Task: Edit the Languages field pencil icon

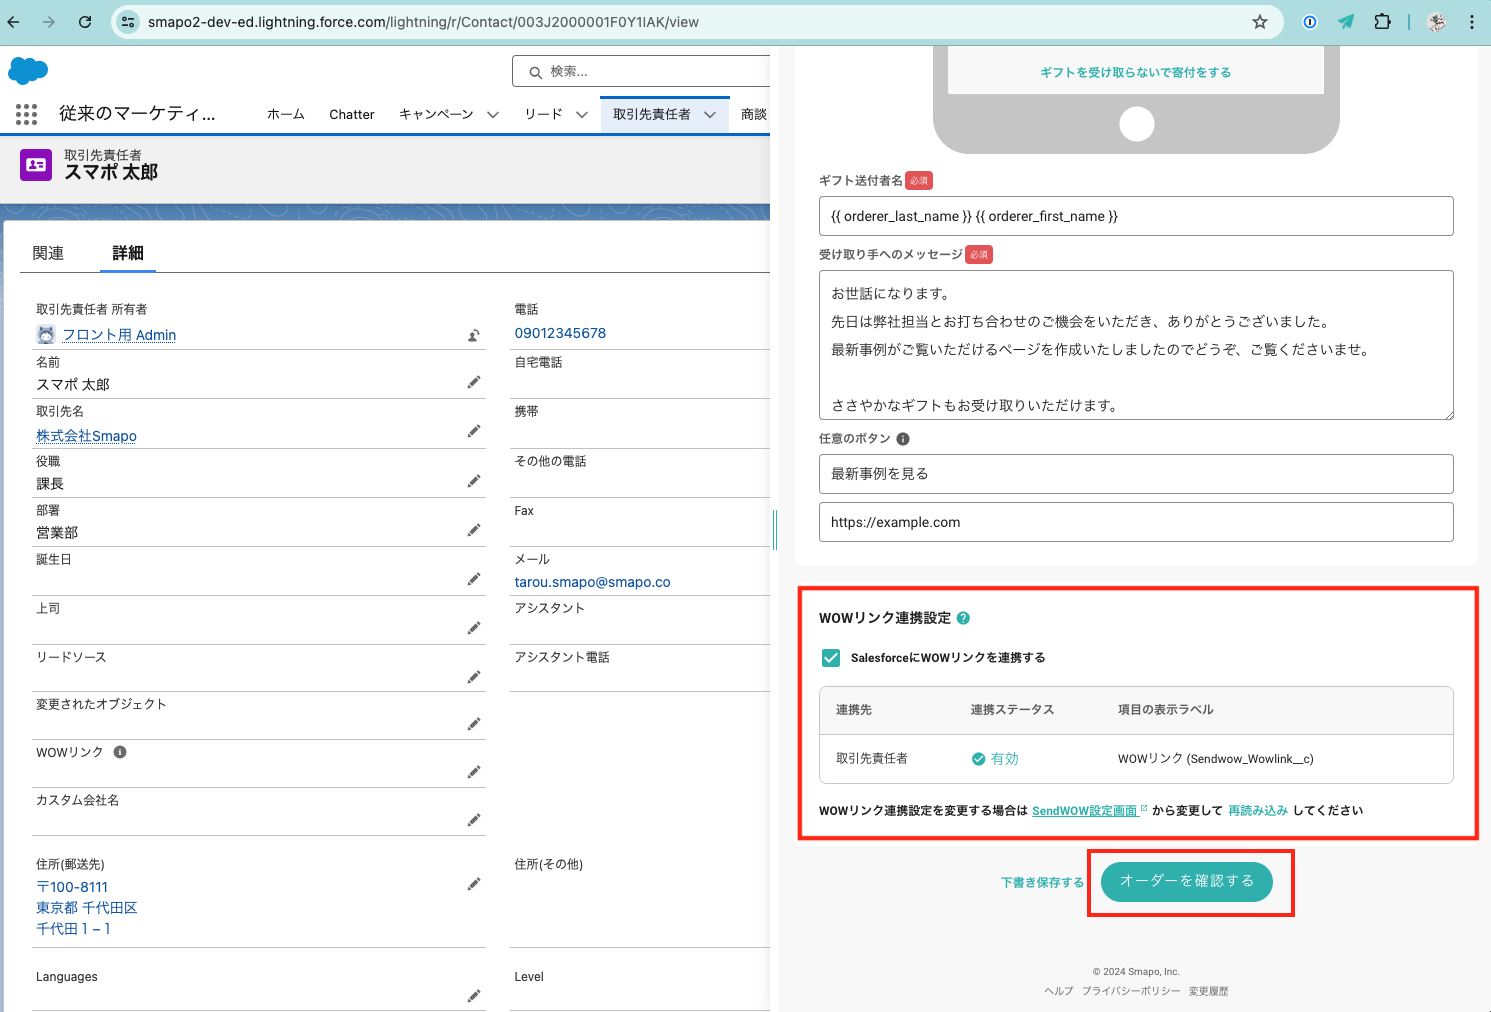Action: (474, 995)
